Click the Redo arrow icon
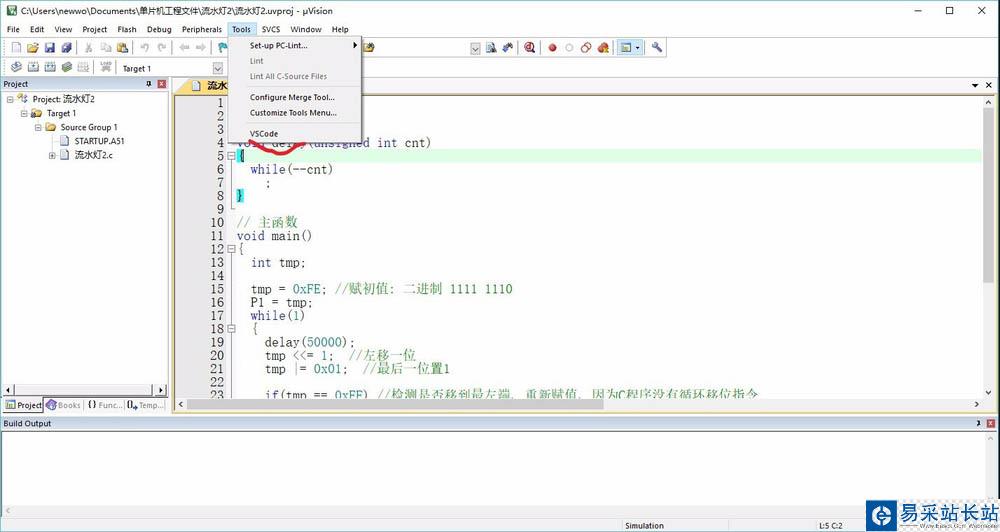Viewport: 1000px width, 532px height. pyautogui.click(x=161, y=48)
